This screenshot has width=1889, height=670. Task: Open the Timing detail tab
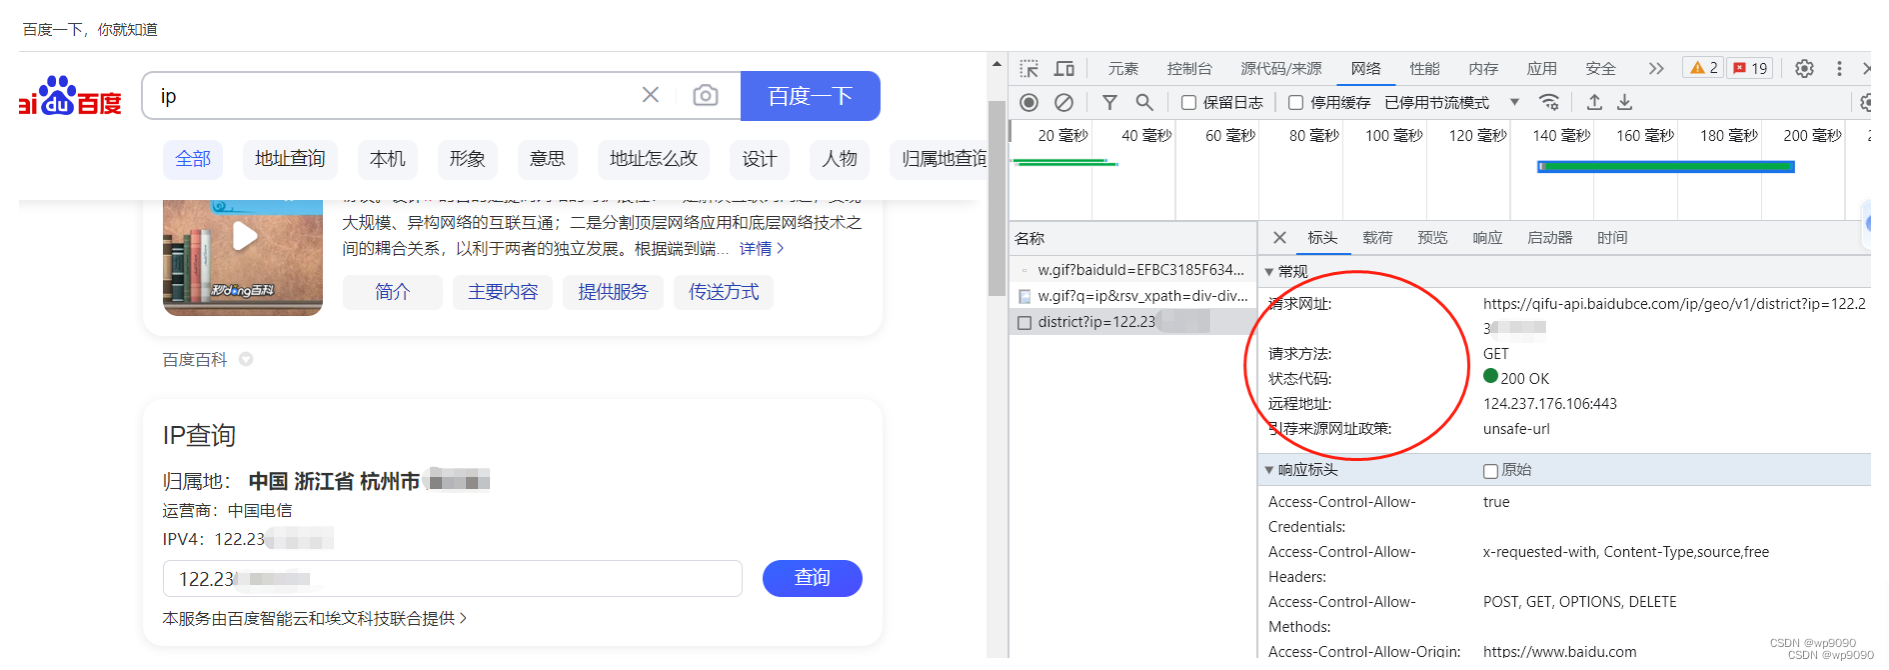(1612, 237)
